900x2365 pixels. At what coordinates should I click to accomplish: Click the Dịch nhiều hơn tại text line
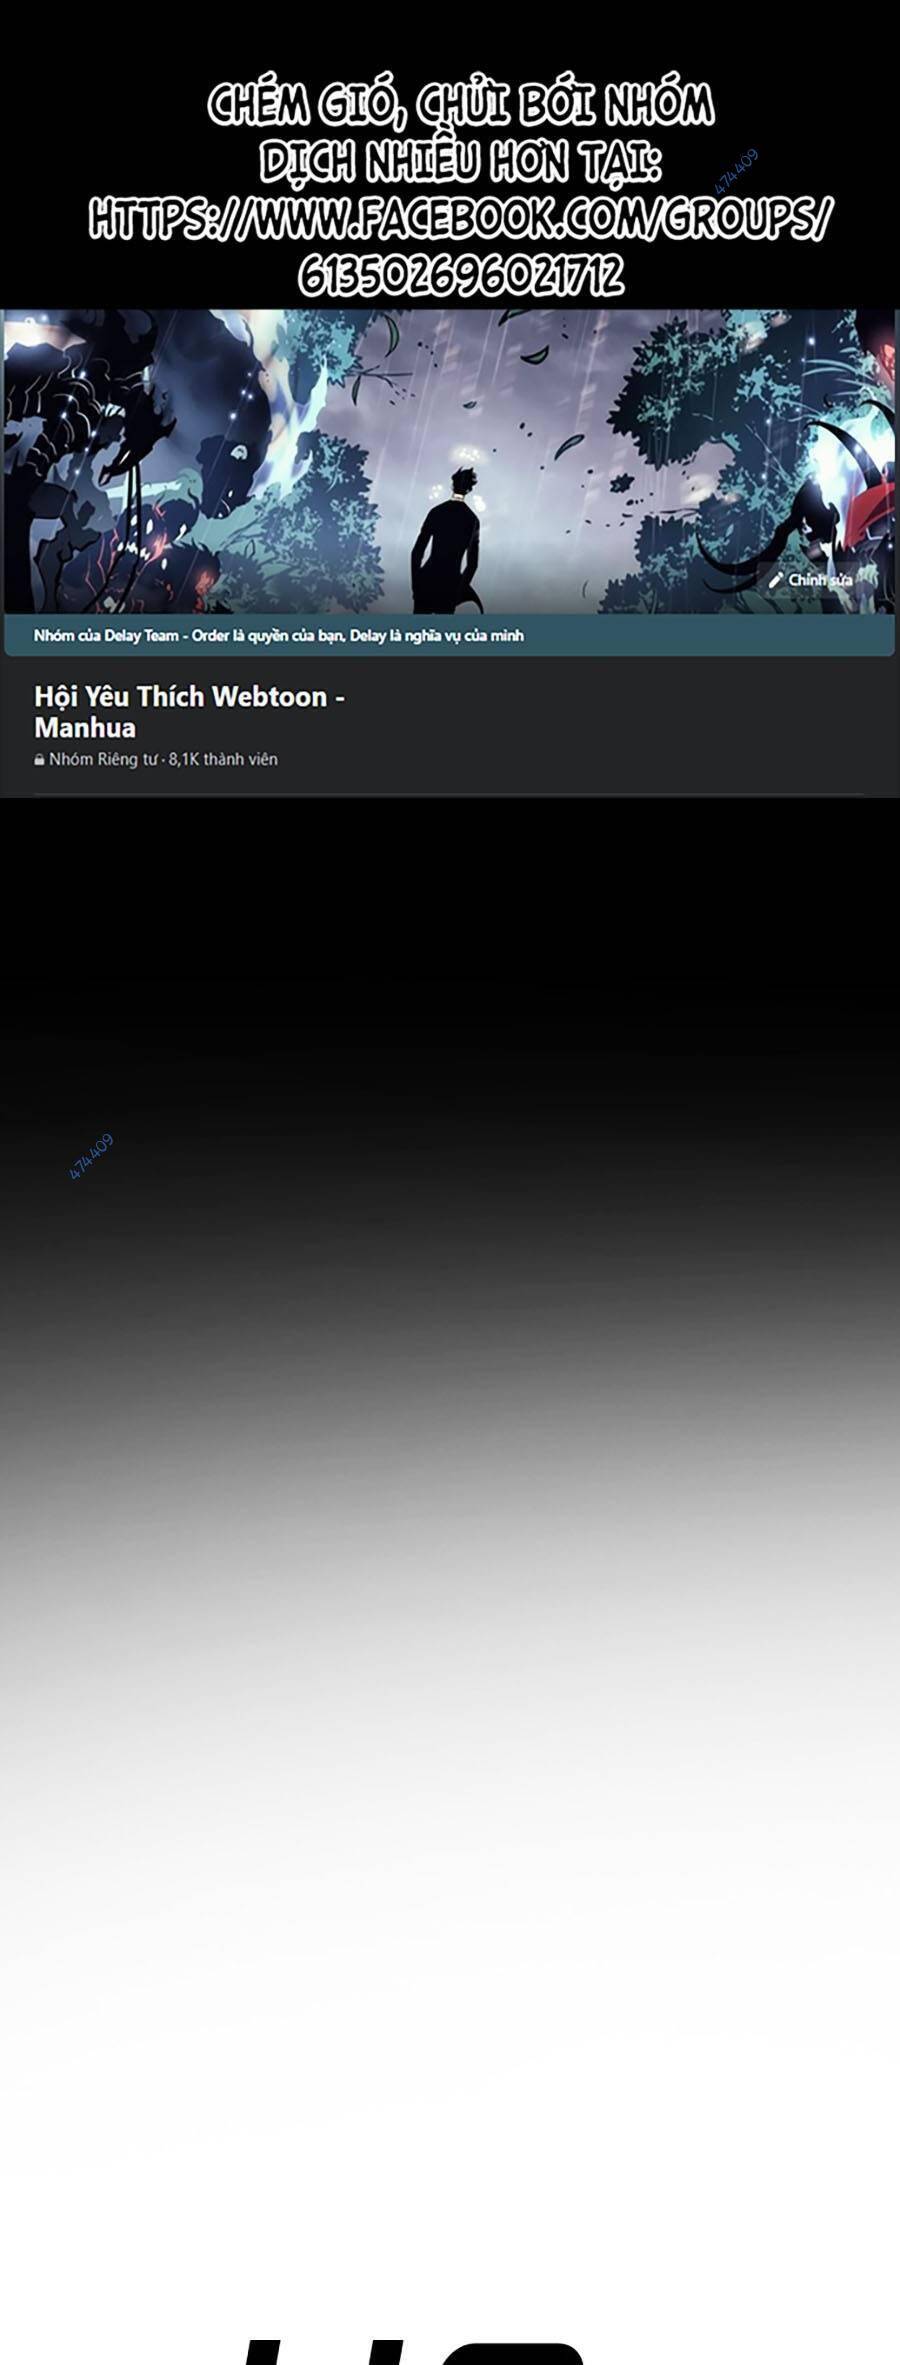point(461,162)
